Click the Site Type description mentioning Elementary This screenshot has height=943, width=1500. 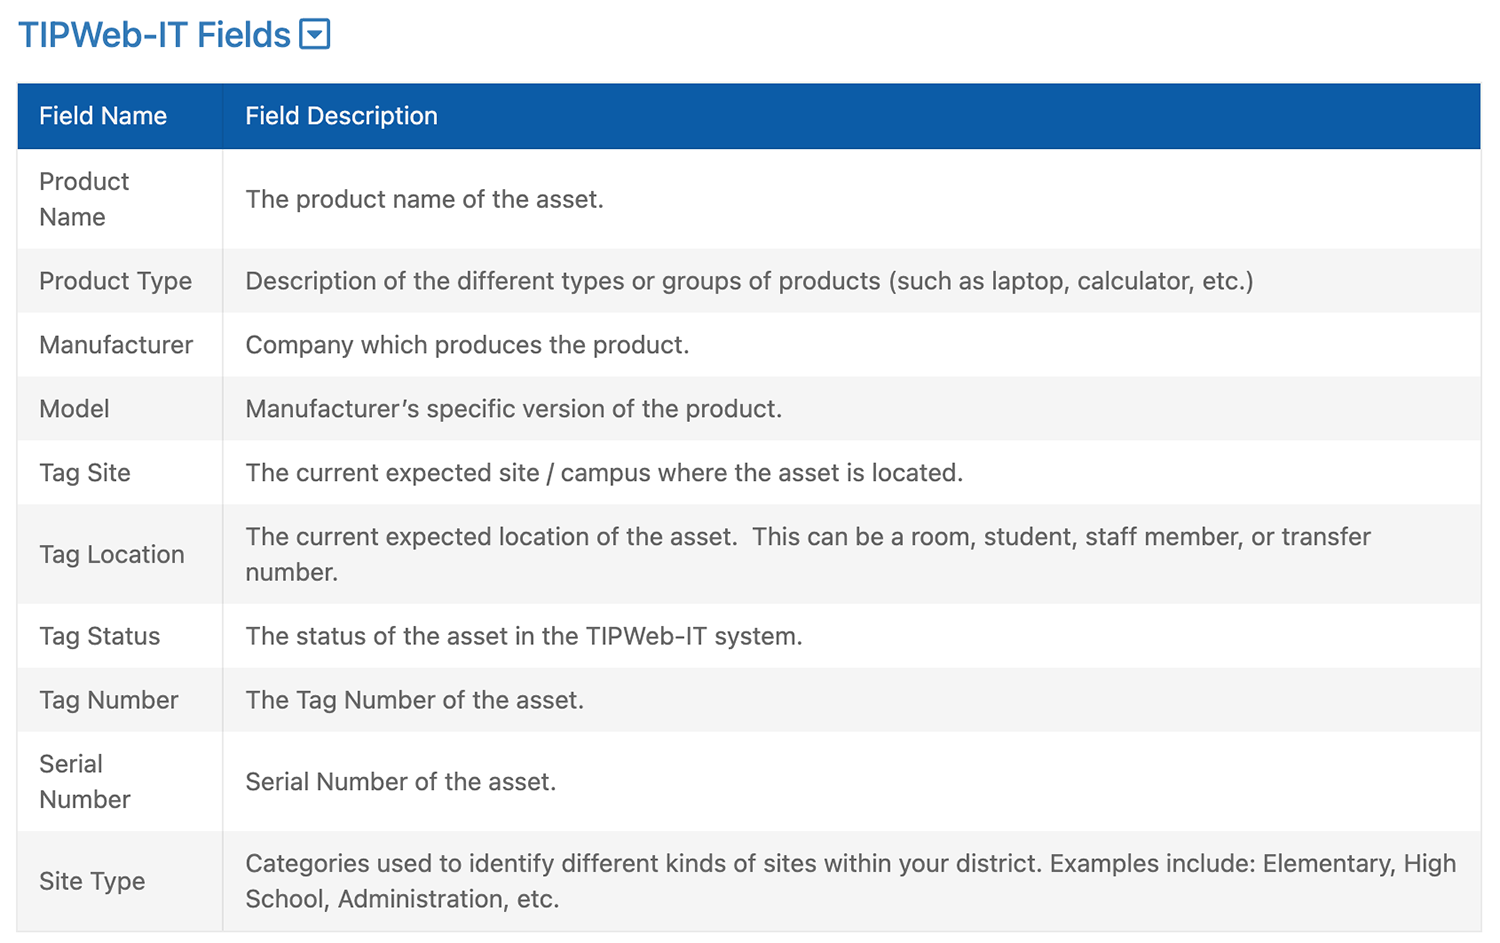coord(850,881)
